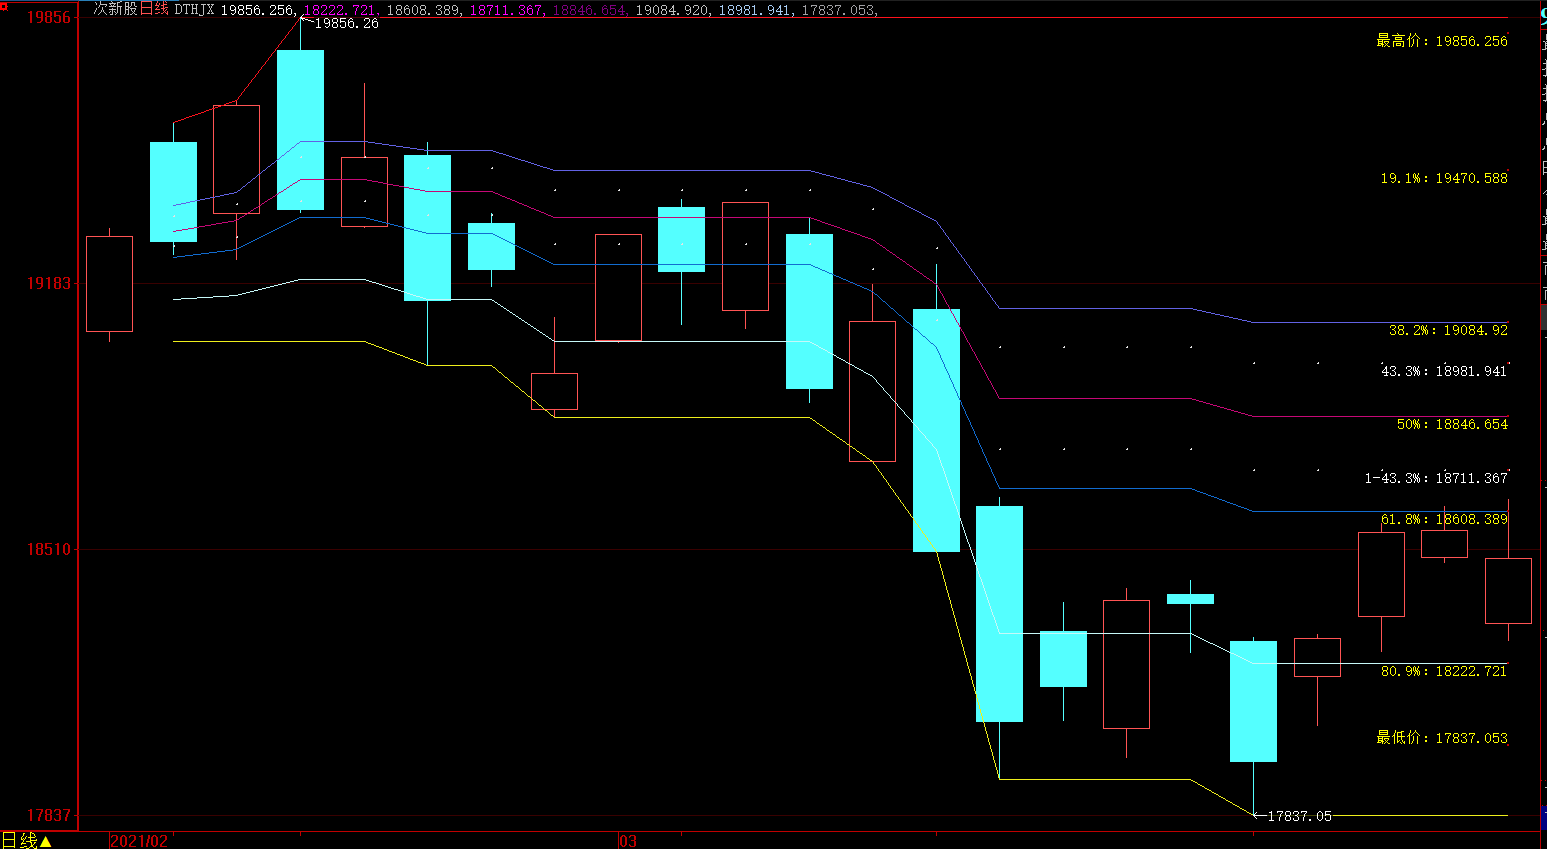Image resolution: width=1547 pixels, height=849 pixels.
Task: Click the 19856 price axis label
Action: click(x=49, y=17)
